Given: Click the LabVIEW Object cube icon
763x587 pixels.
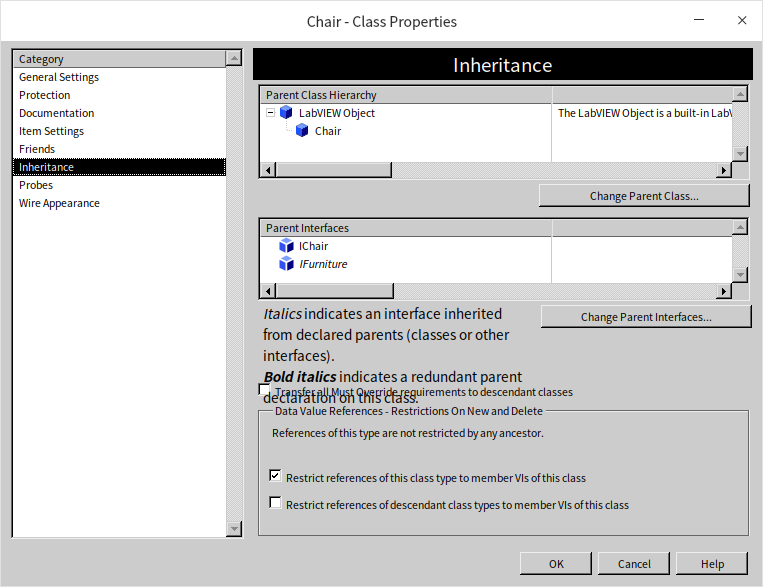Looking at the screenshot, I should click(286, 113).
